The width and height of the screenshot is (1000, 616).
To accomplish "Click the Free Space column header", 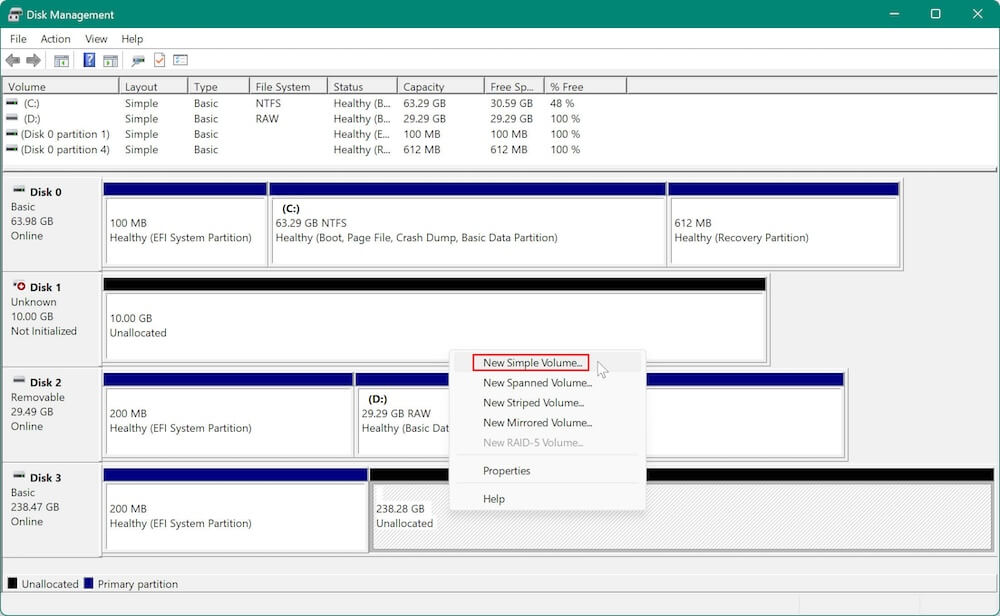I will tap(510, 85).
